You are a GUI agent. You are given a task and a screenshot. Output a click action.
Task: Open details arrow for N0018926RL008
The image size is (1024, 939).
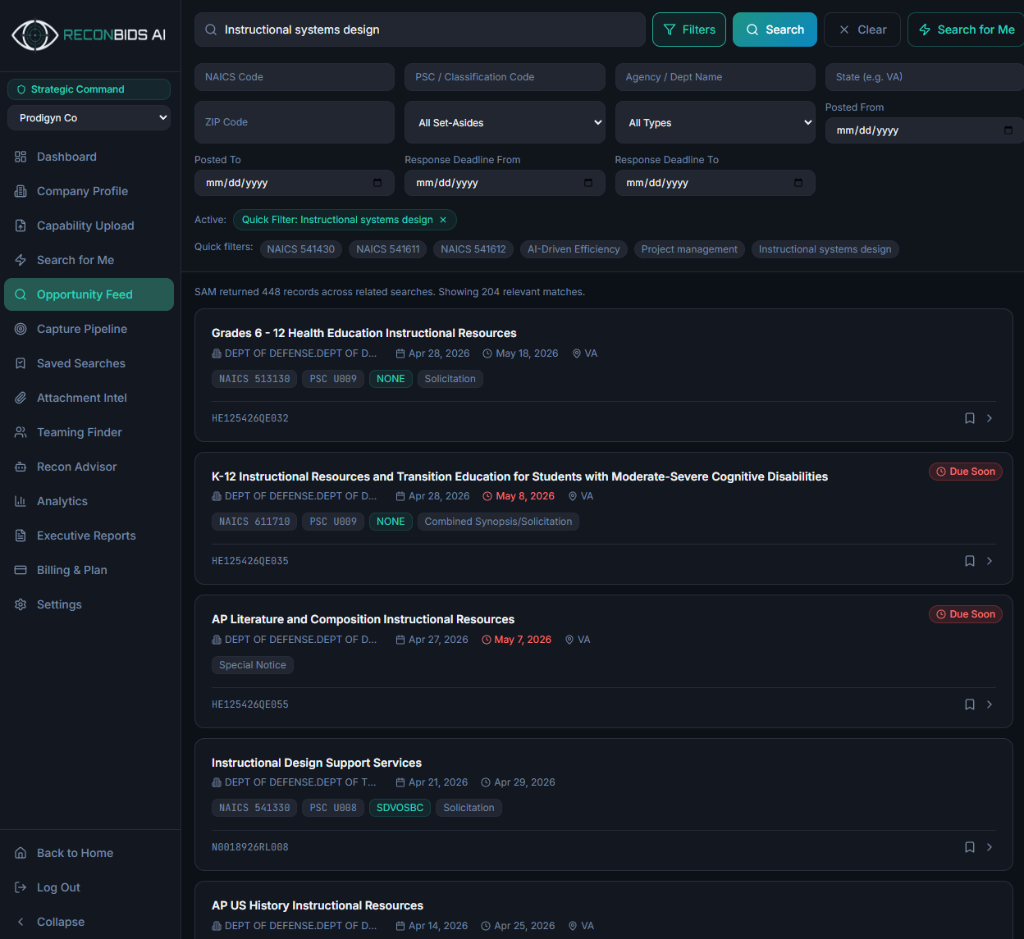coord(990,847)
